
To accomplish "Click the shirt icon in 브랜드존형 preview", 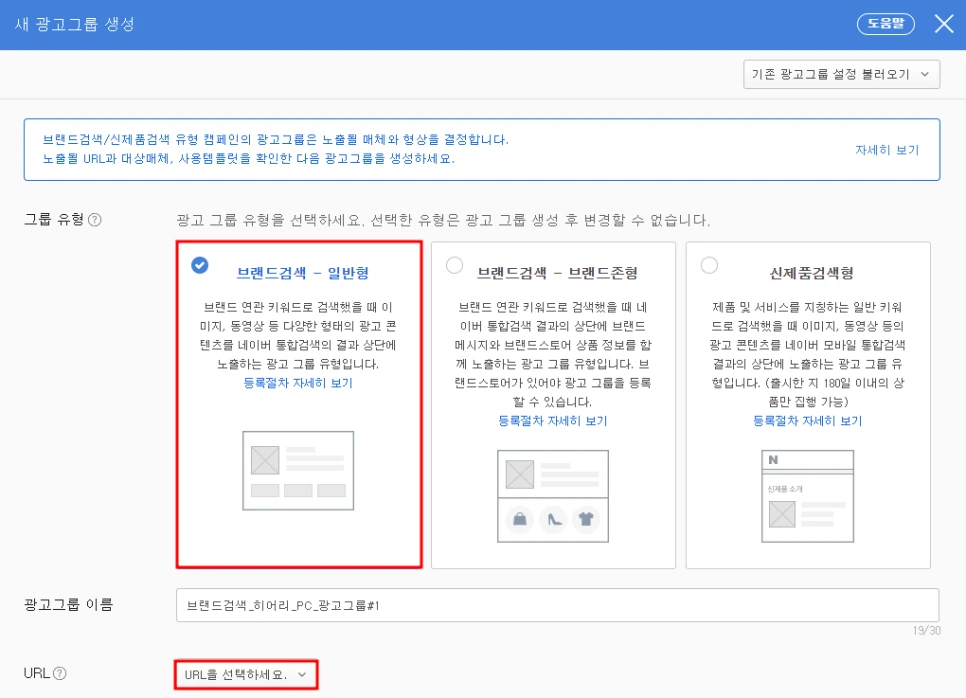I will coord(586,519).
